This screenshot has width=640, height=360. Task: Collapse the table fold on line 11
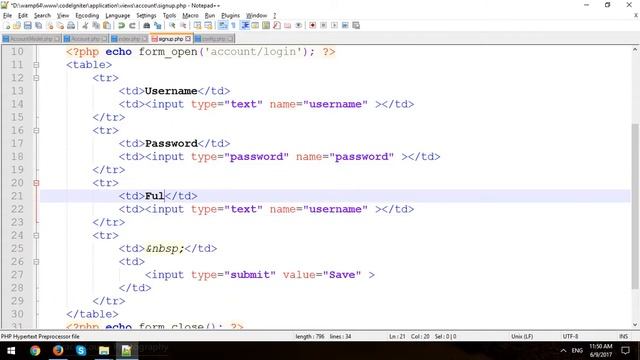pos(36,65)
